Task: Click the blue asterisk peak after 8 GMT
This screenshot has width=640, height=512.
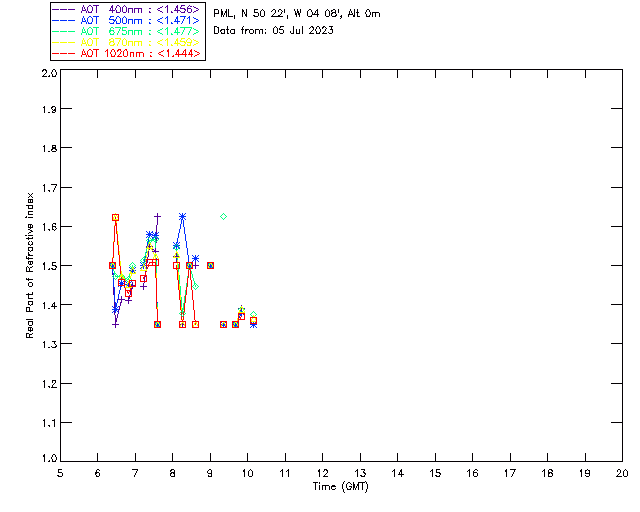Action: 182,216
